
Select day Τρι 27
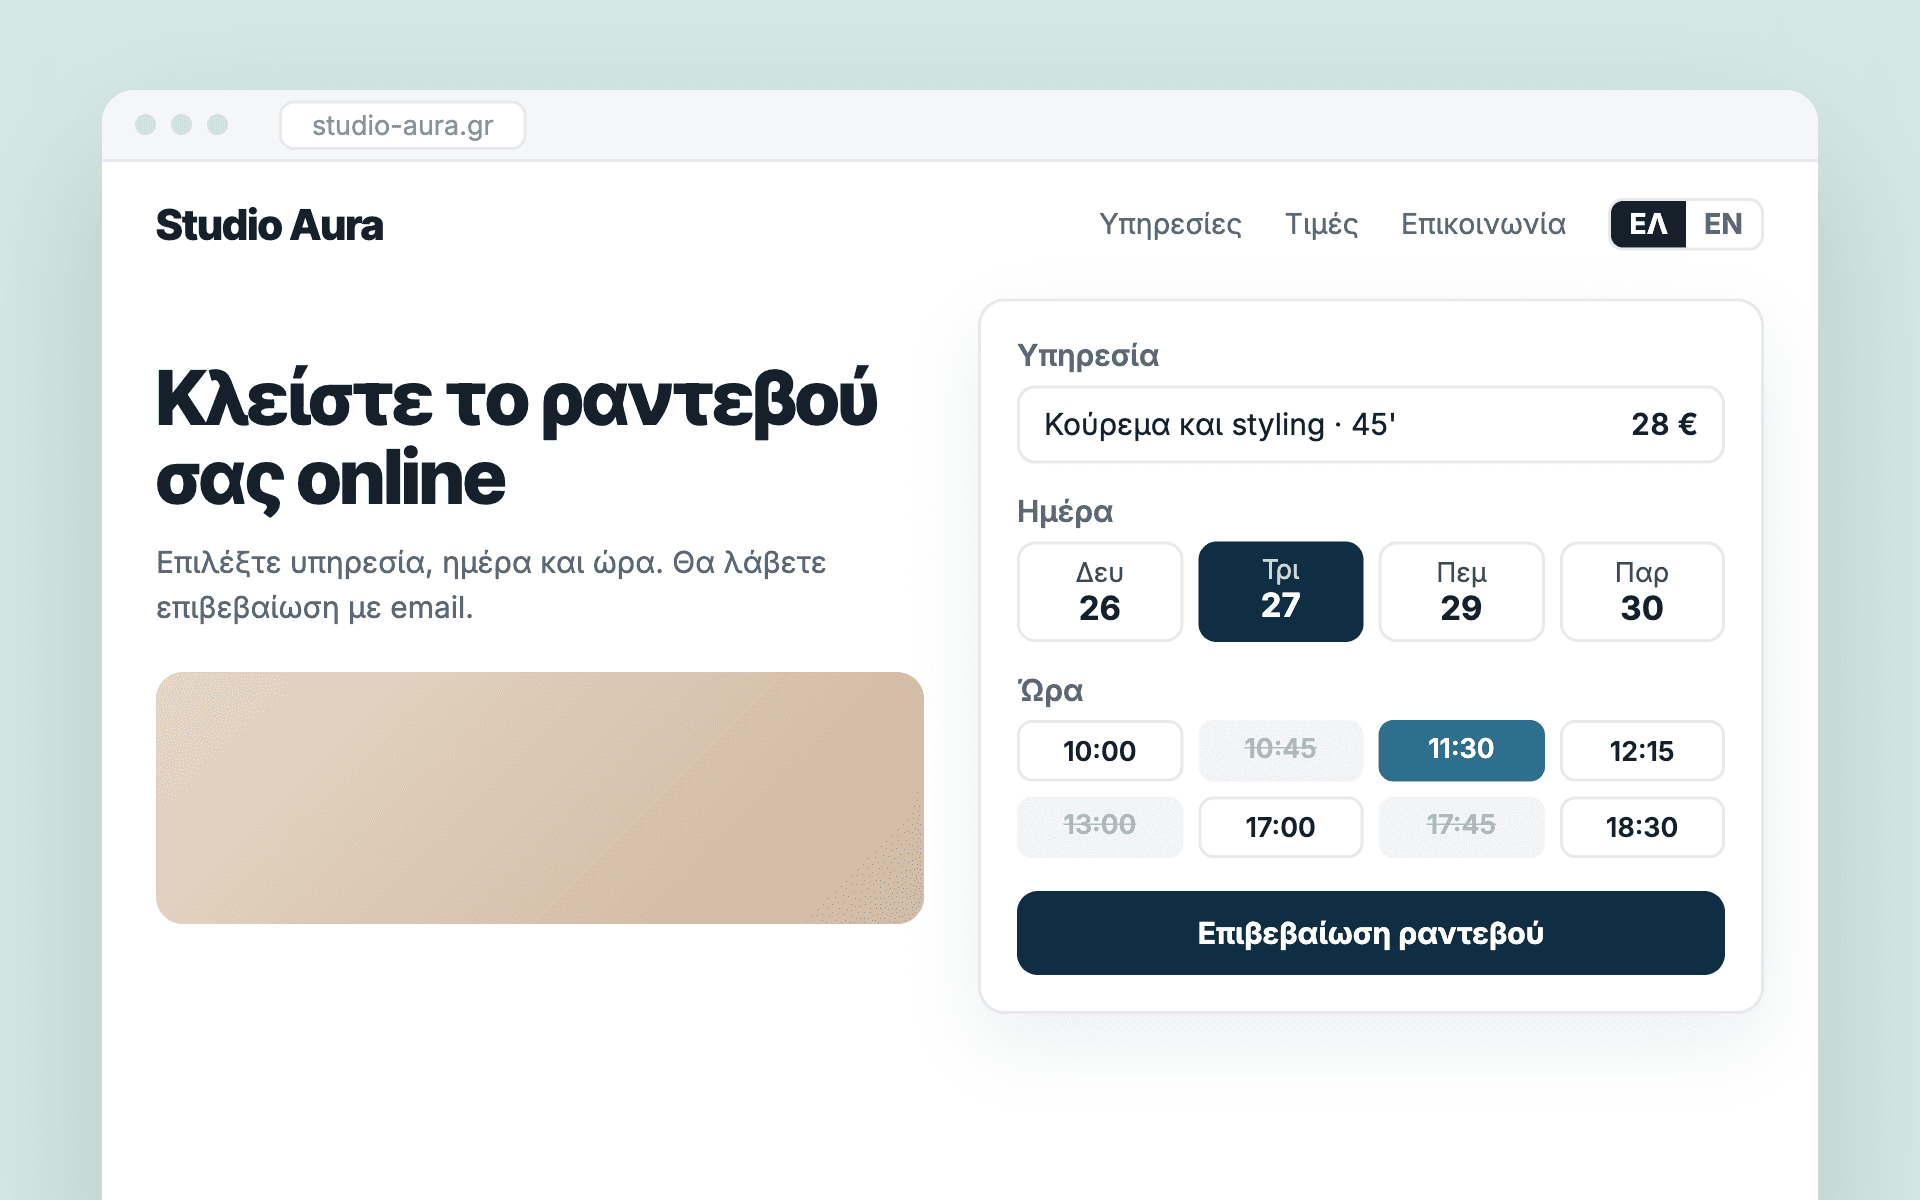click(x=1280, y=591)
